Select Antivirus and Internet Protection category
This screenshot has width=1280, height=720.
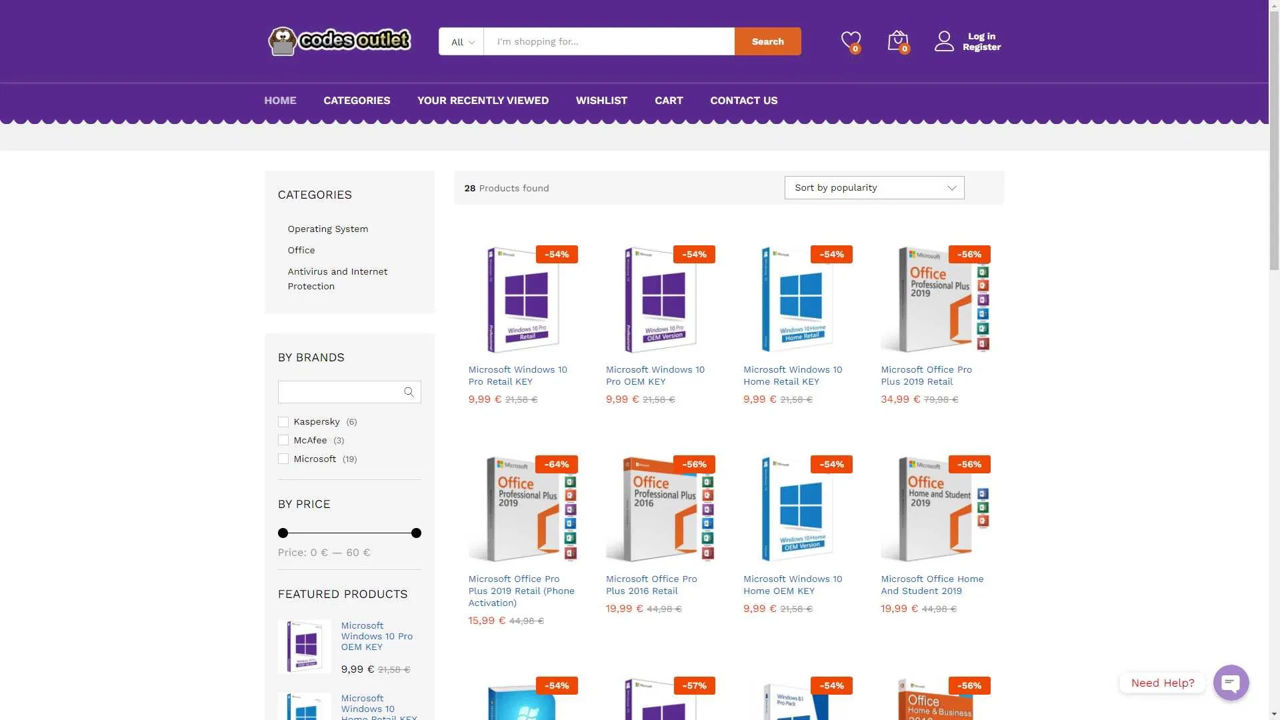338,279
